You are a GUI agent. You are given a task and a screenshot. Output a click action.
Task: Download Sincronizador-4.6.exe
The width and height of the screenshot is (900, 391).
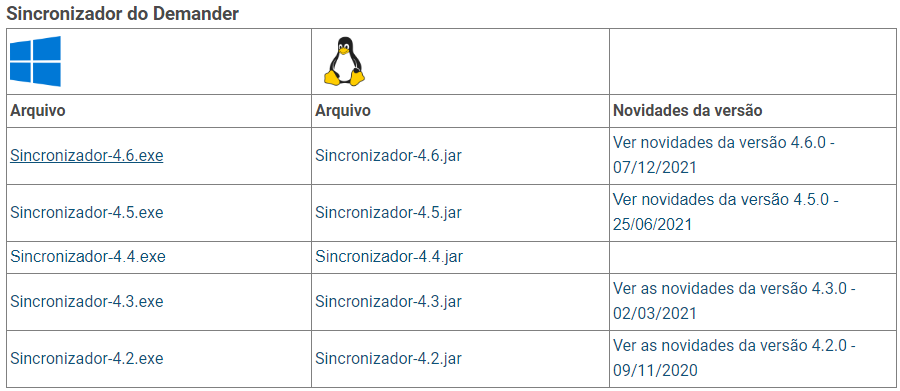pos(87,156)
